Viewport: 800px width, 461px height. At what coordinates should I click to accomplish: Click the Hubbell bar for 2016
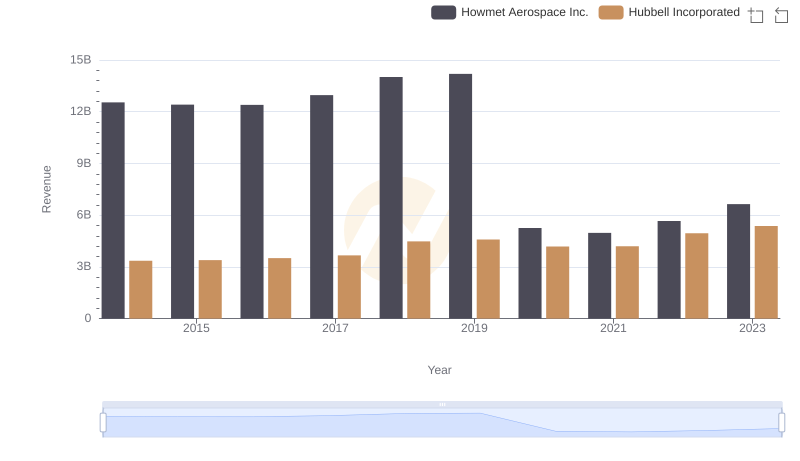[280, 288]
